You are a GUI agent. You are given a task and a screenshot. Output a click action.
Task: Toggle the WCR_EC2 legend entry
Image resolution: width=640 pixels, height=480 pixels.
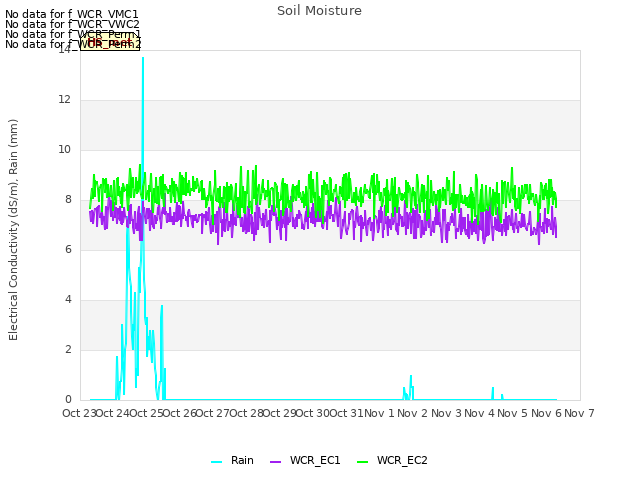pos(392,460)
